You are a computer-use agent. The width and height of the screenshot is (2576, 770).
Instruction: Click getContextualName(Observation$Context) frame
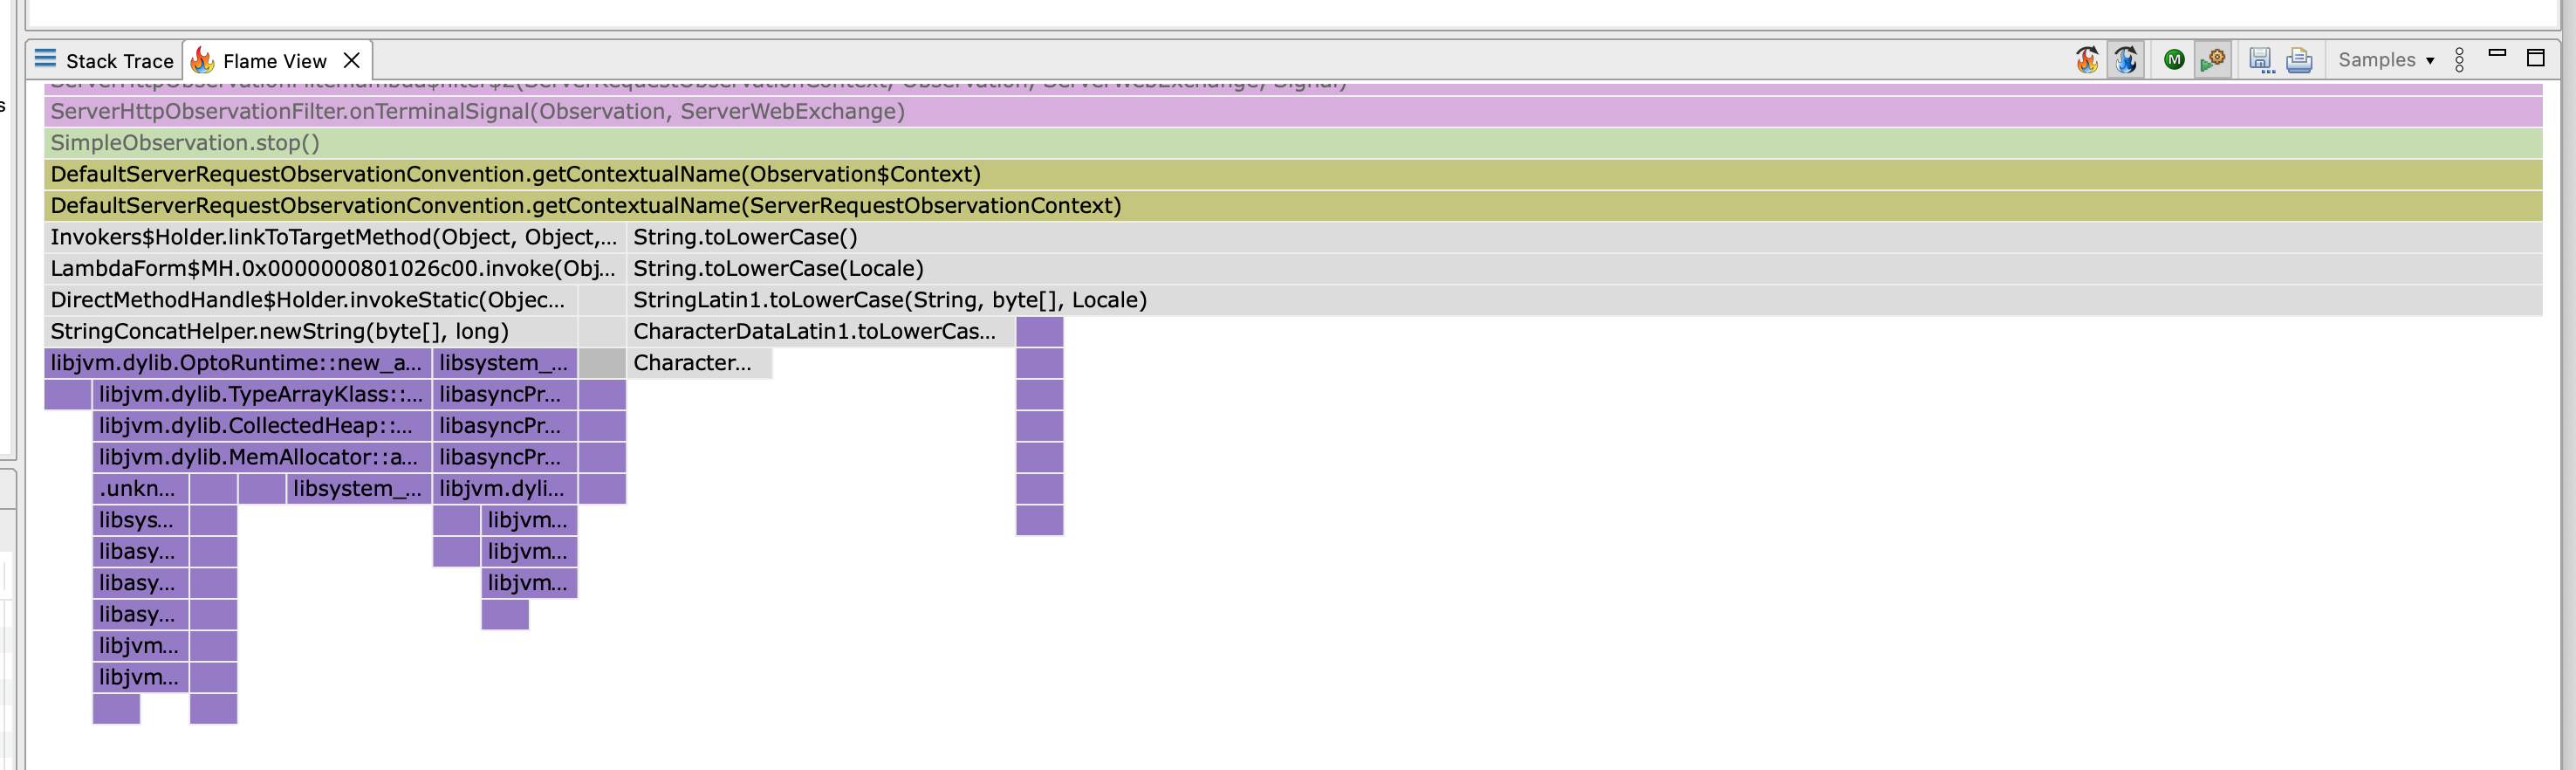1293,174
